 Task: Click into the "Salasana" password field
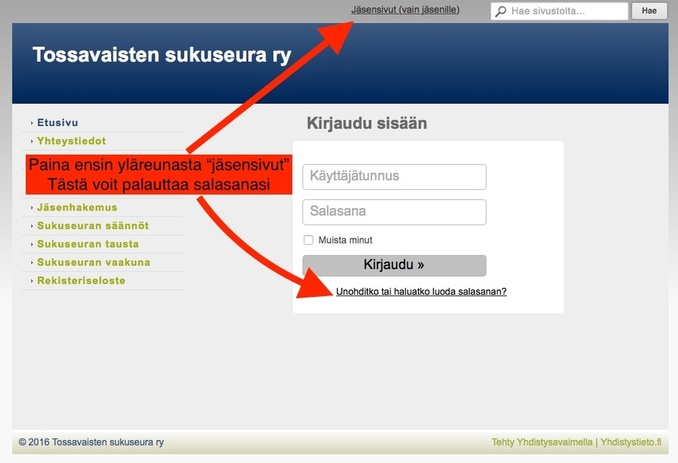tap(394, 212)
